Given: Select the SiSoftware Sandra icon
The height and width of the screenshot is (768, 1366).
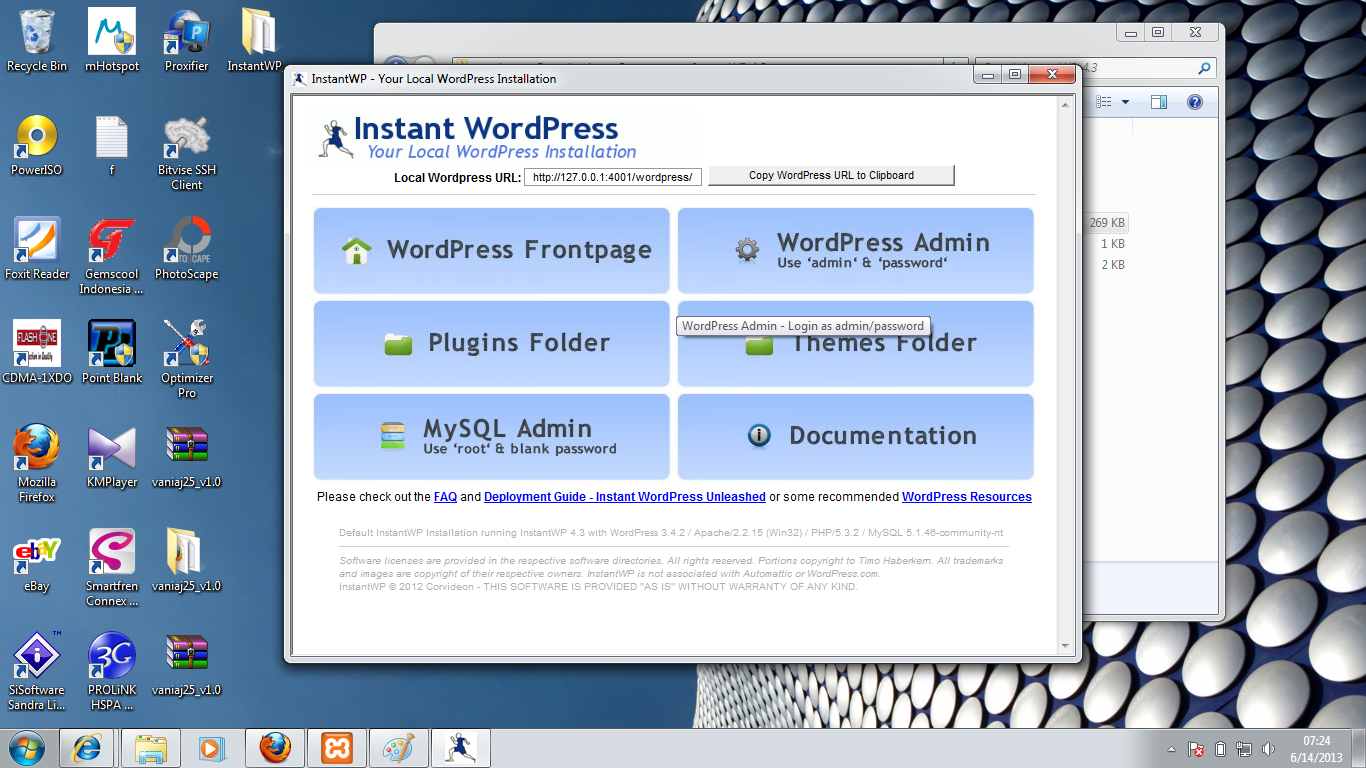Looking at the screenshot, I should (x=37, y=672).
